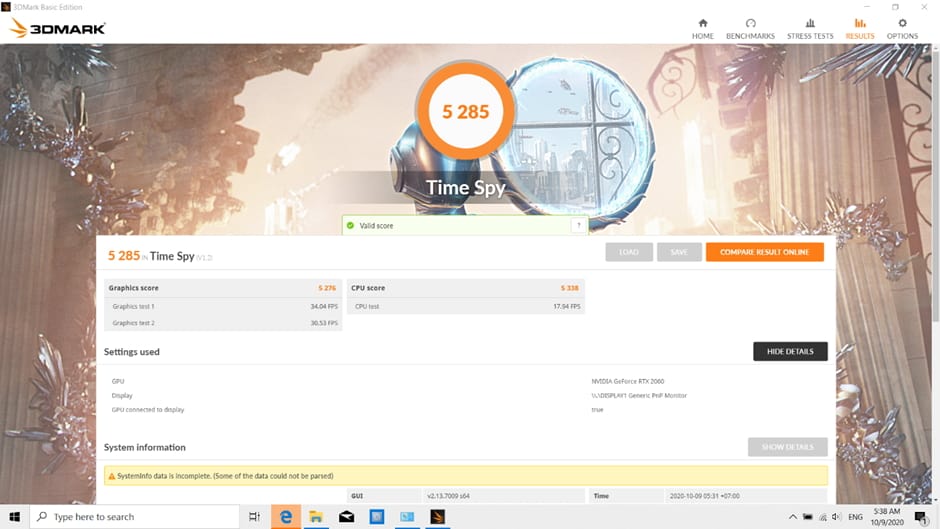Click Compare Result Online button
The image size is (940, 529).
pyautogui.click(x=764, y=252)
